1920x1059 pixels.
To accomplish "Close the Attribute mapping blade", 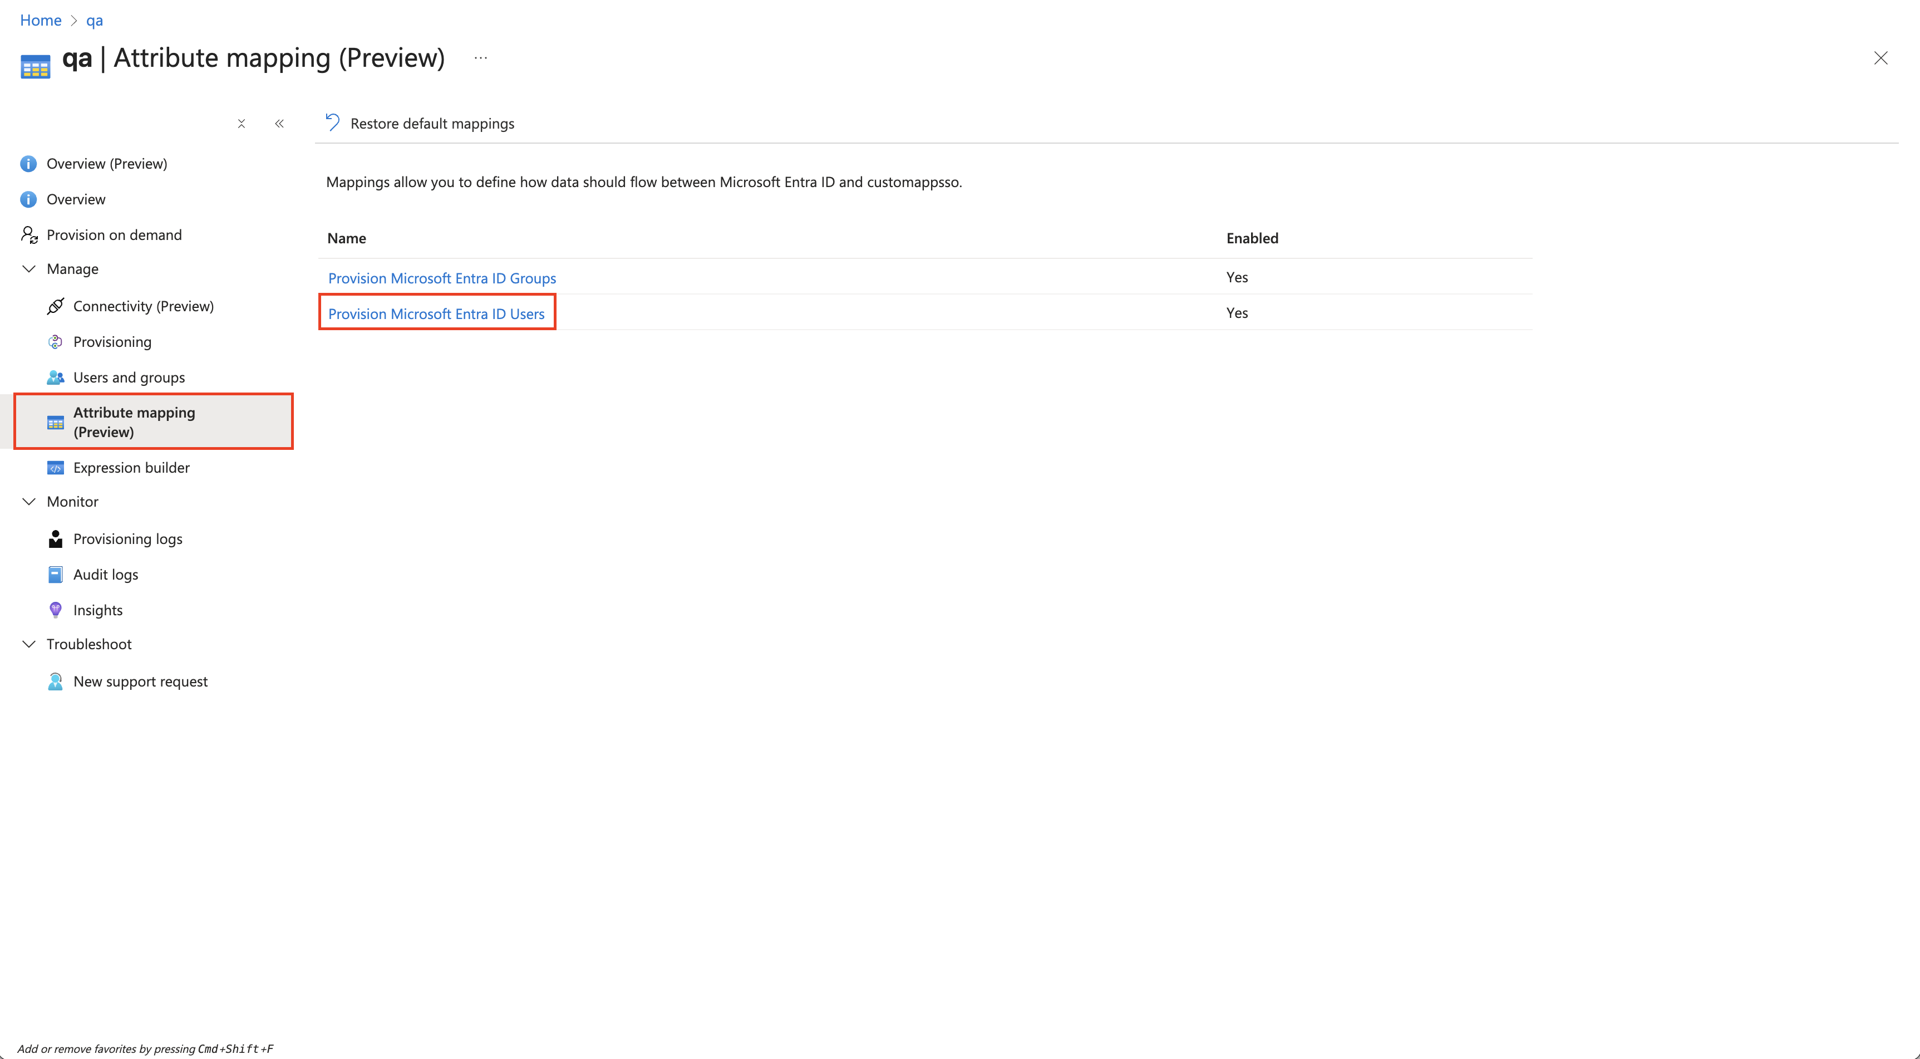I will tap(1881, 58).
